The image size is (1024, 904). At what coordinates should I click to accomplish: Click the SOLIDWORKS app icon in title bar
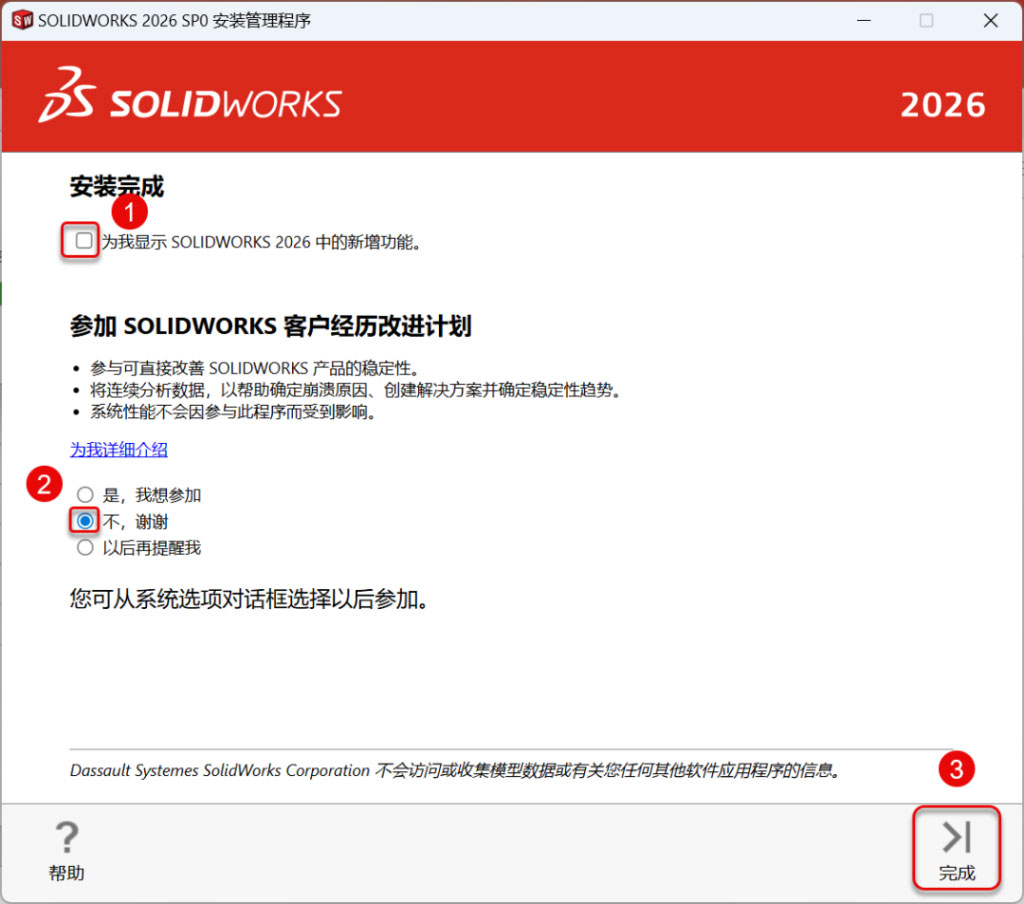tap(21, 21)
